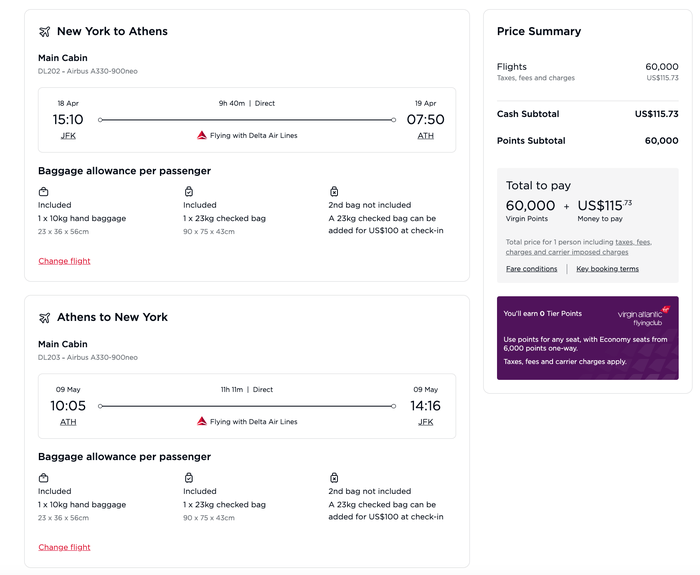The height and width of the screenshot is (575, 700).
Task: Click outbound departure time 15:10
Action: pos(68,120)
